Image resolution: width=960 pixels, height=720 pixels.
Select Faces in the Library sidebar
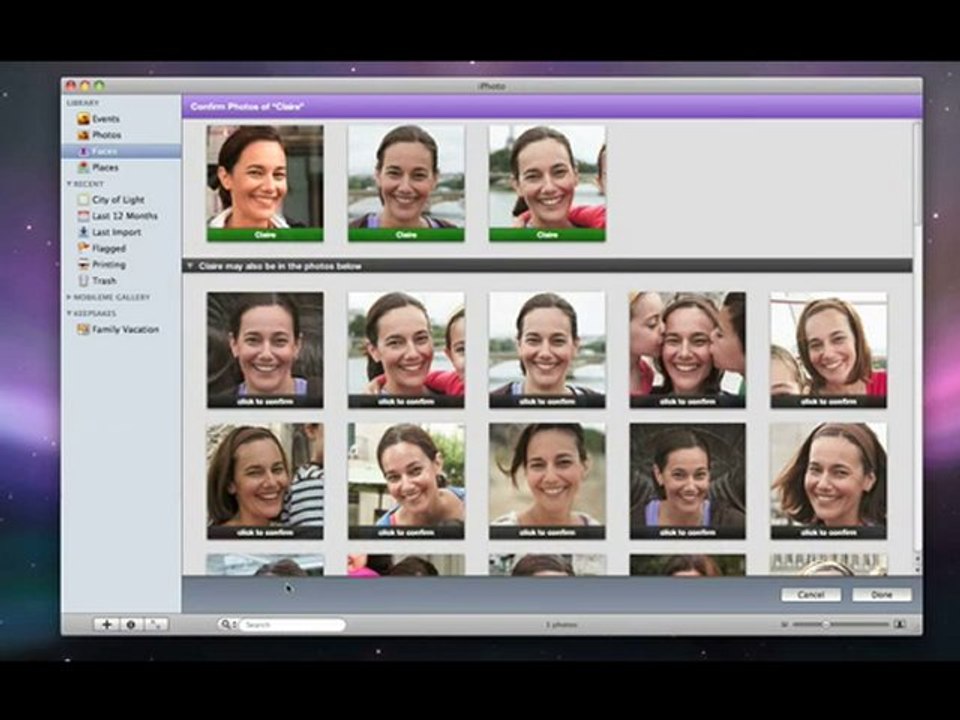121,151
